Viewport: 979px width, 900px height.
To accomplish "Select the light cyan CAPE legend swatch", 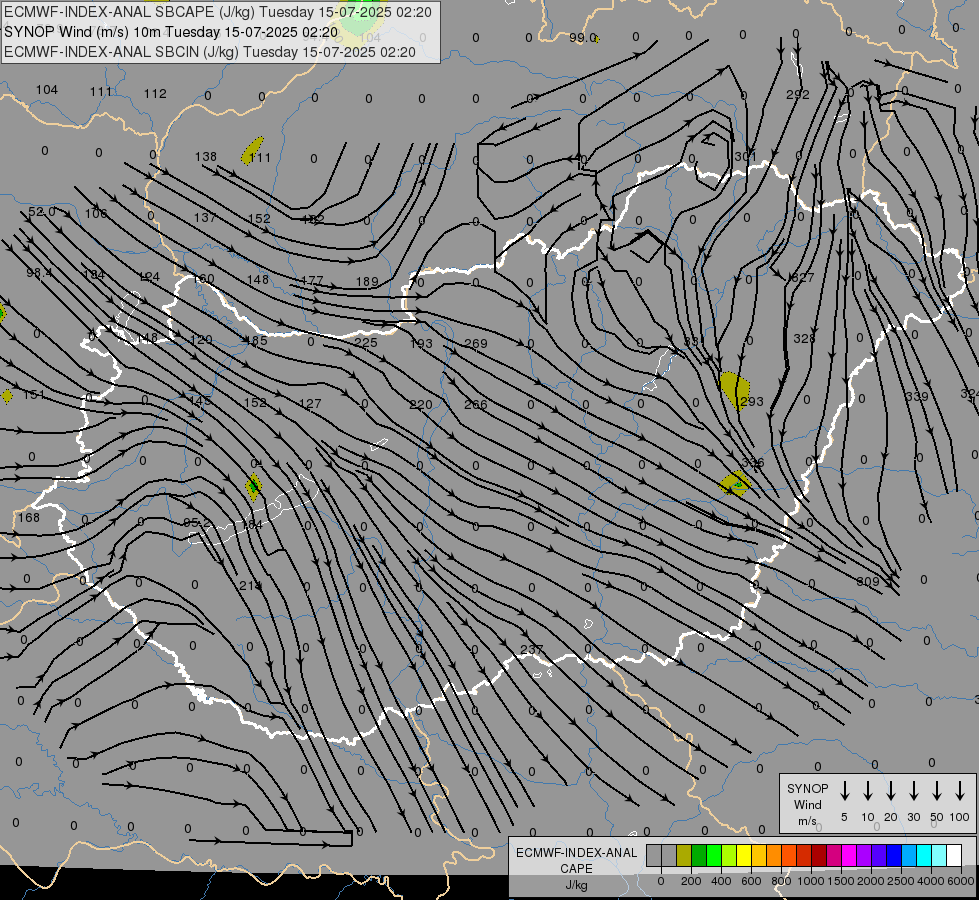I will coord(939,855).
